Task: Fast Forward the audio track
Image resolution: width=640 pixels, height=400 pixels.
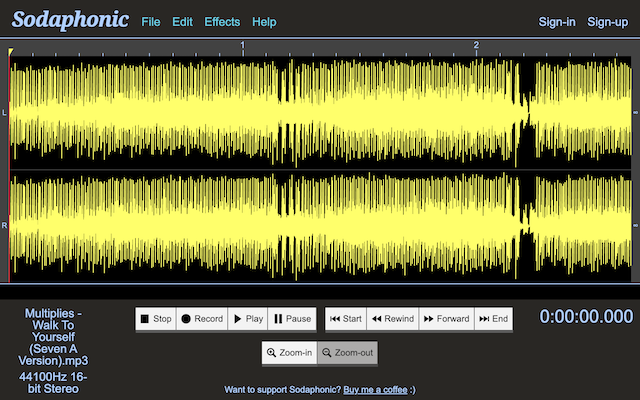Action: pos(447,319)
